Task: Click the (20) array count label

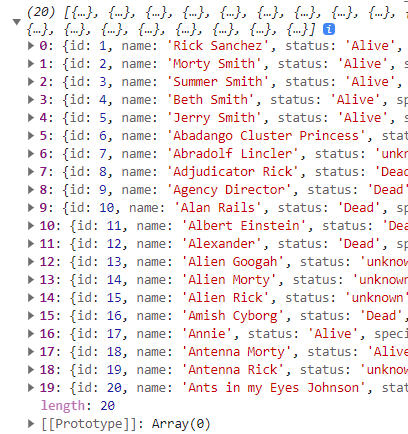Action: tap(41, 12)
